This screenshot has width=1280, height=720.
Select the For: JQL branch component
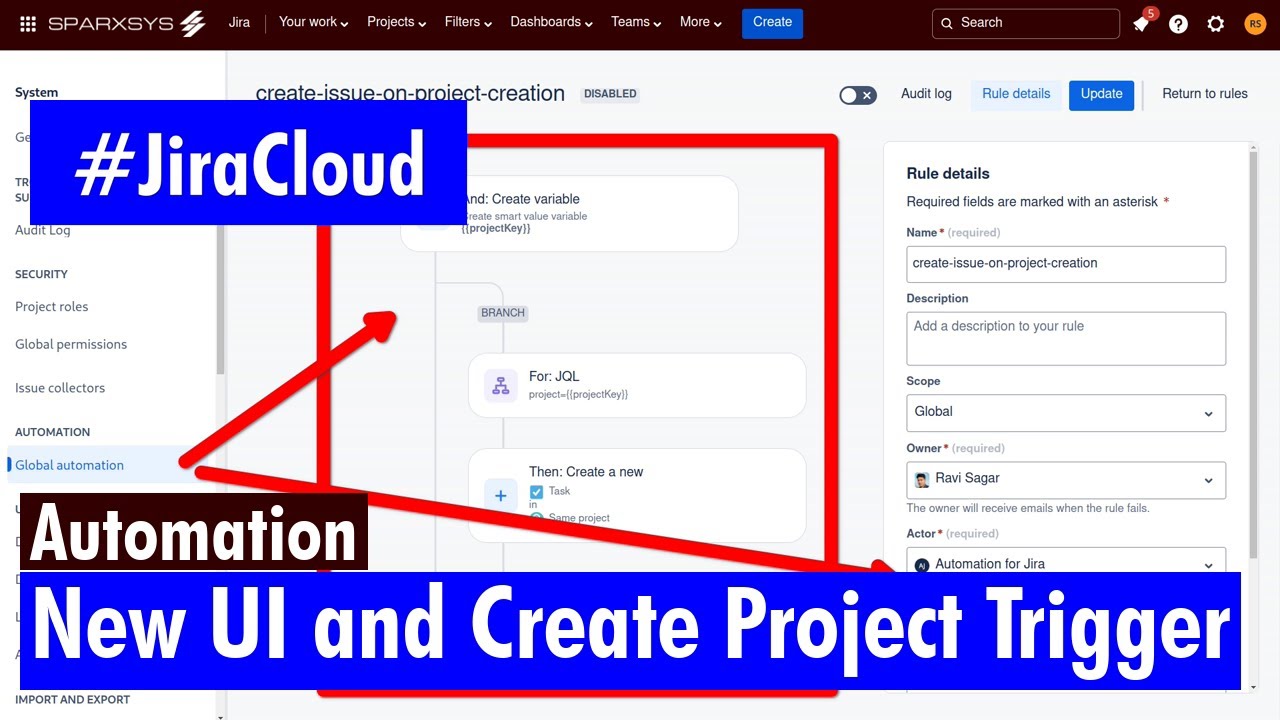(x=637, y=385)
